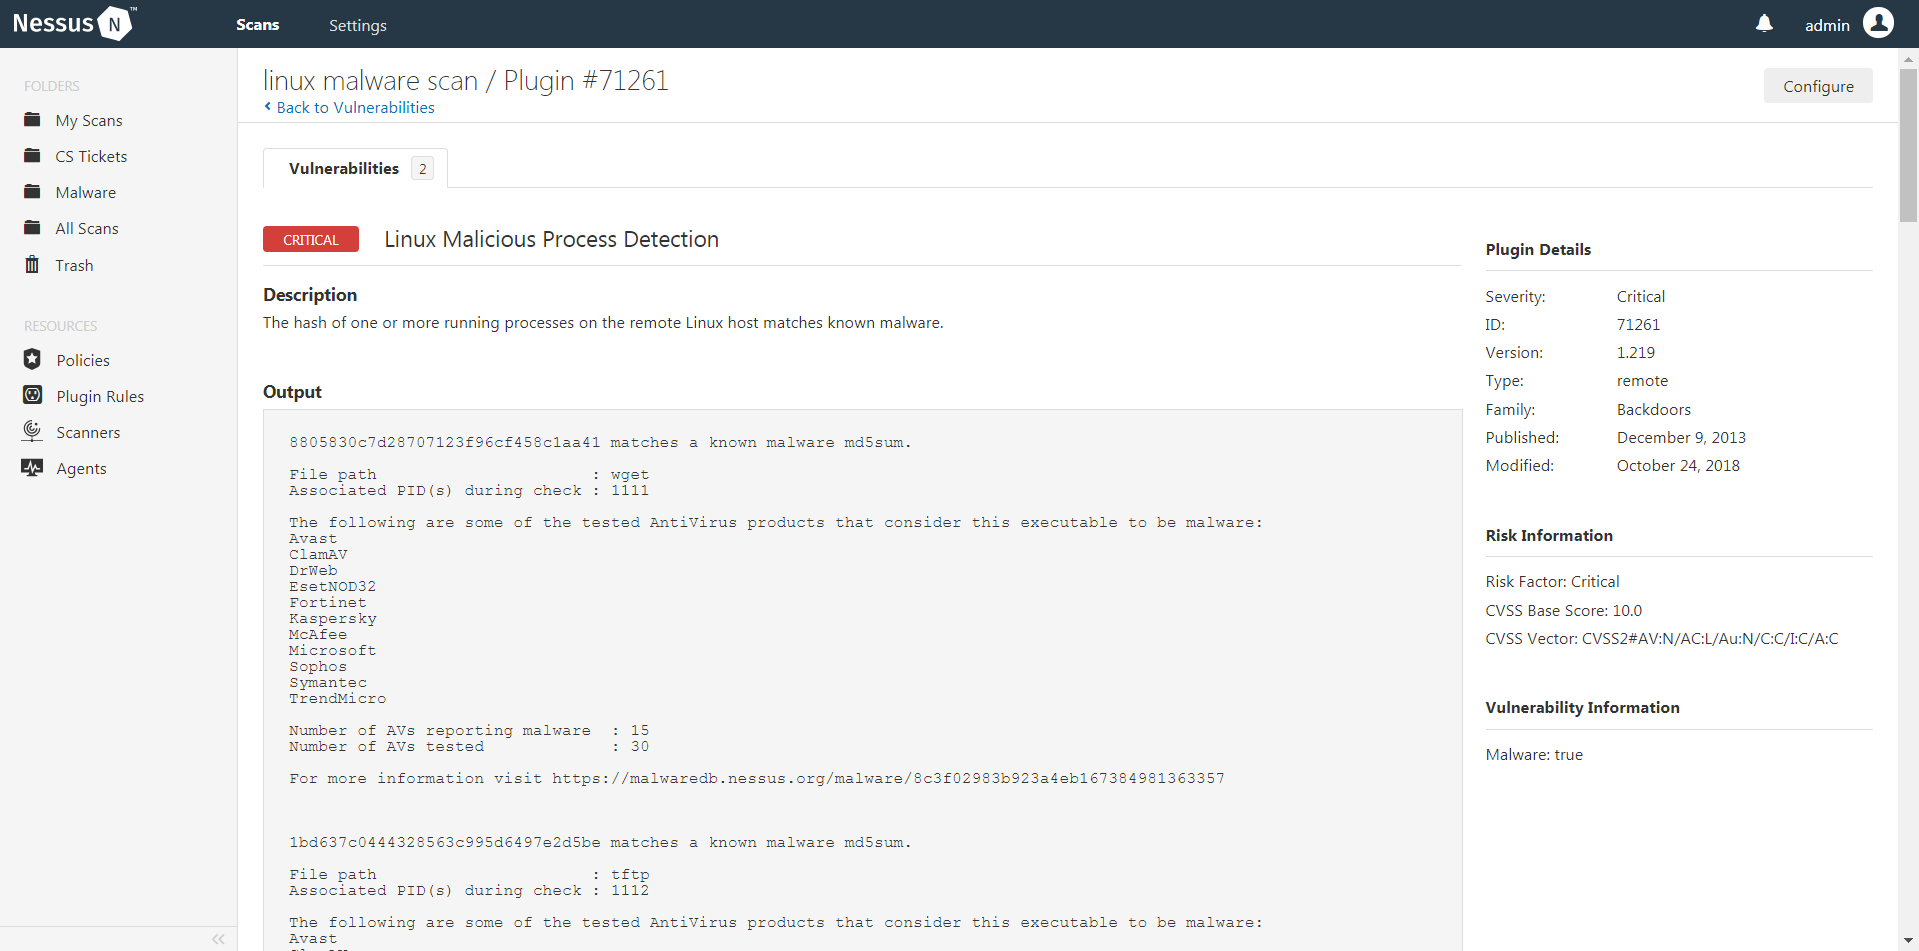
Task: Open Agents resource
Action: click(81, 468)
